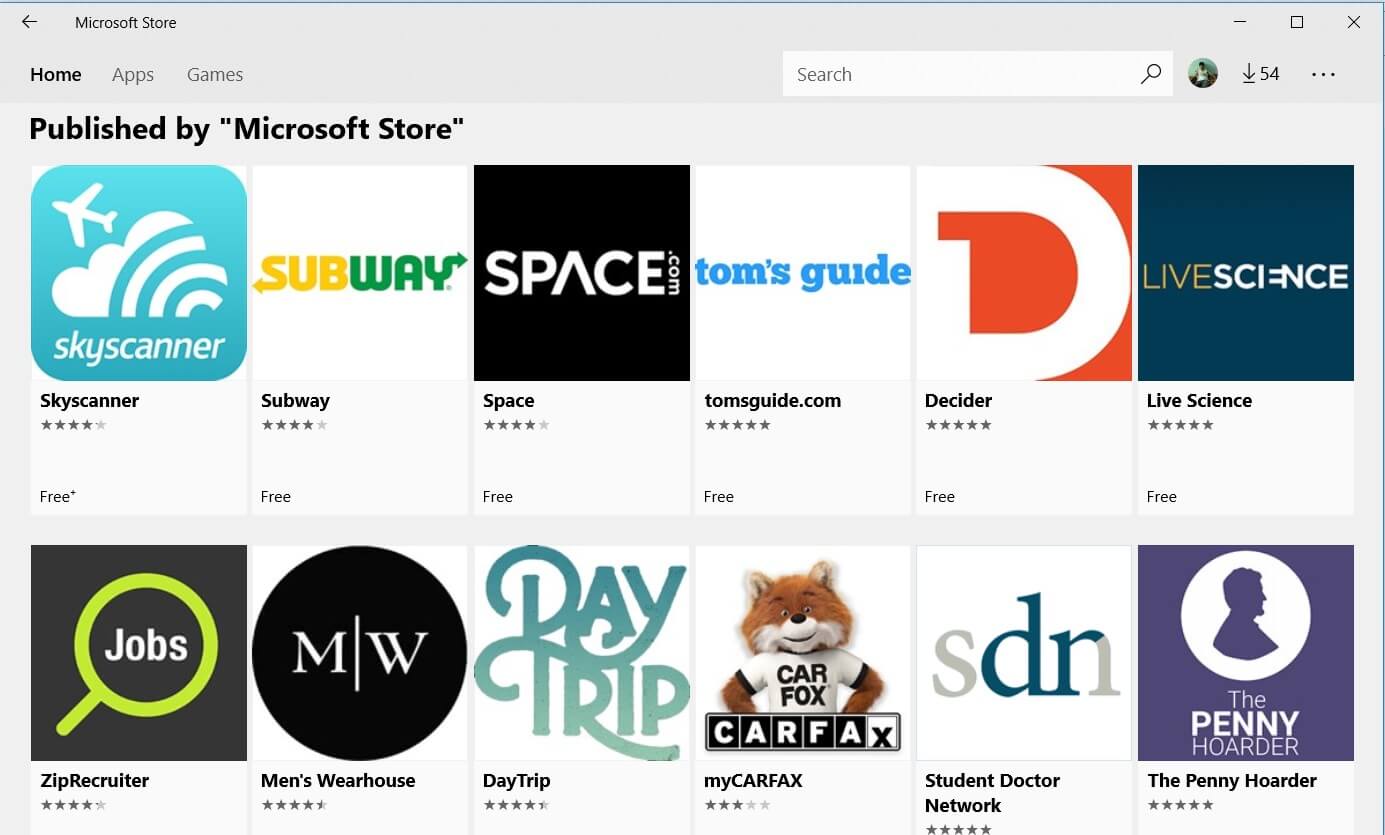Click the tomsguide.com star rating
Image resolution: width=1385 pixels, height=835 pixels.
coord(737,425)
